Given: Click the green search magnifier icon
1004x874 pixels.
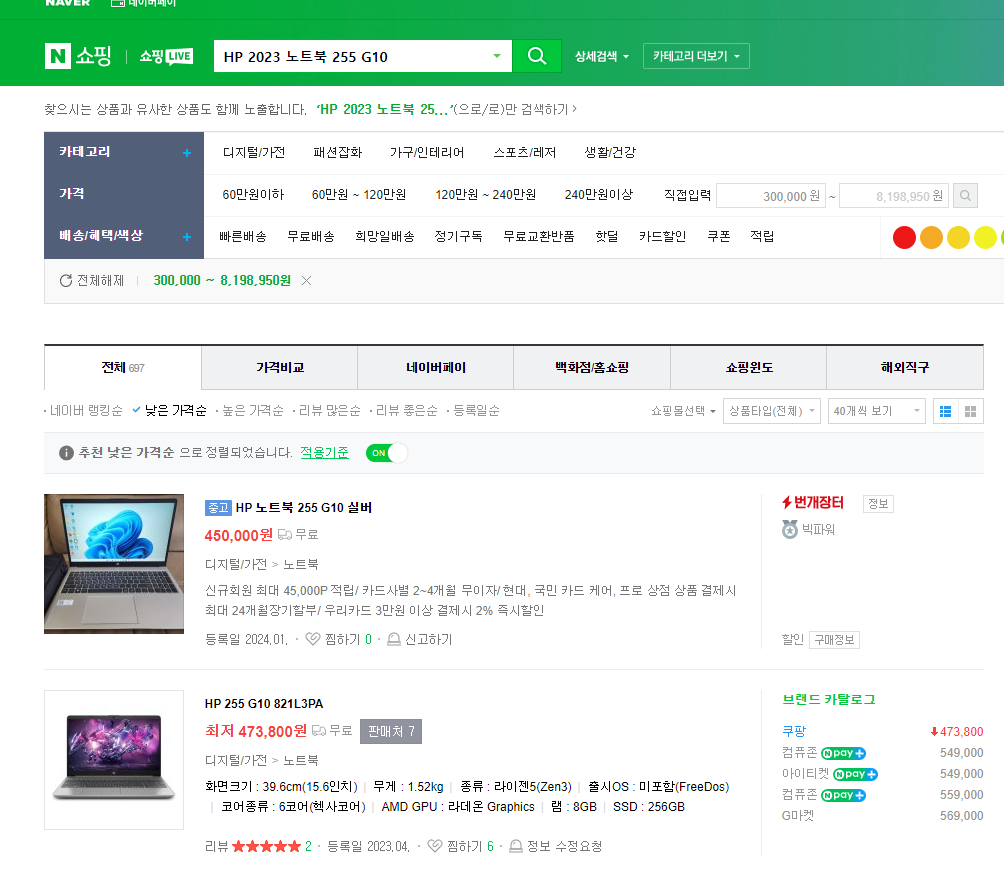Looking at the screenshot, I should 537,56.
